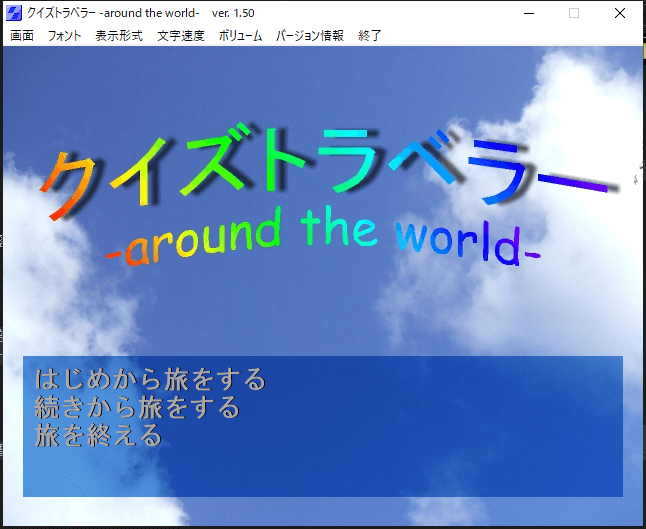Click 終了 in the menu bar
646x529 pixels.
[x=370, y=35]
